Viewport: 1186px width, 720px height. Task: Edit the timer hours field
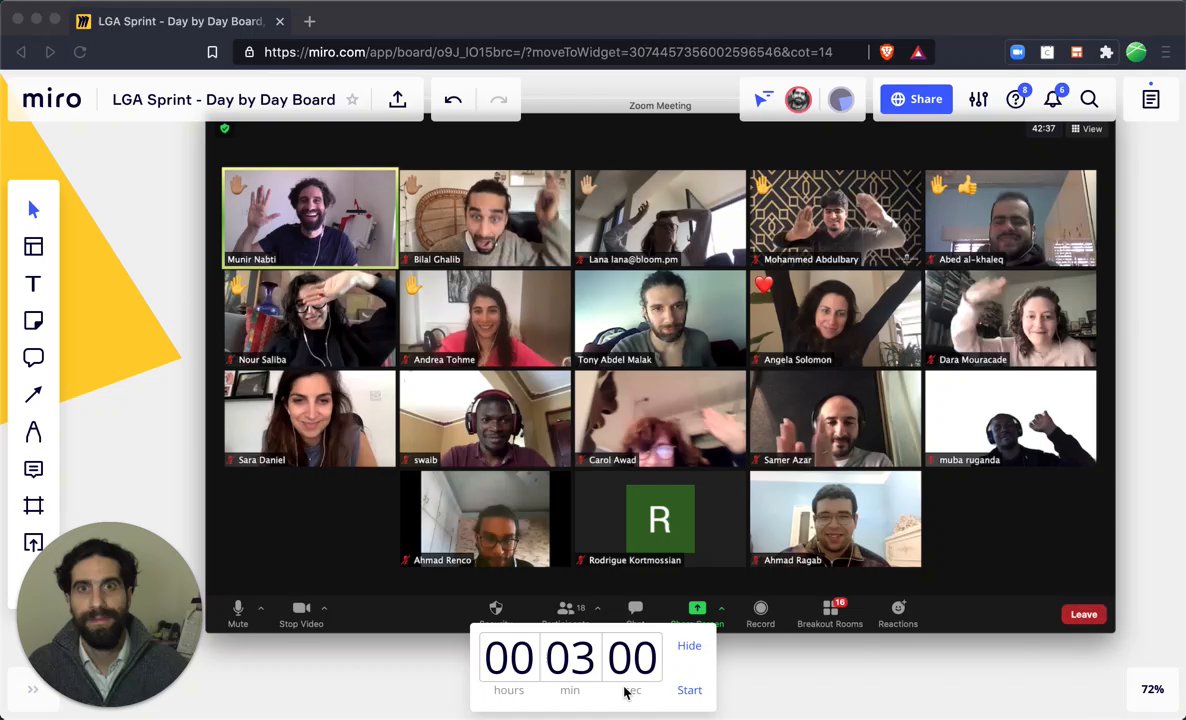tap(509, 657)
